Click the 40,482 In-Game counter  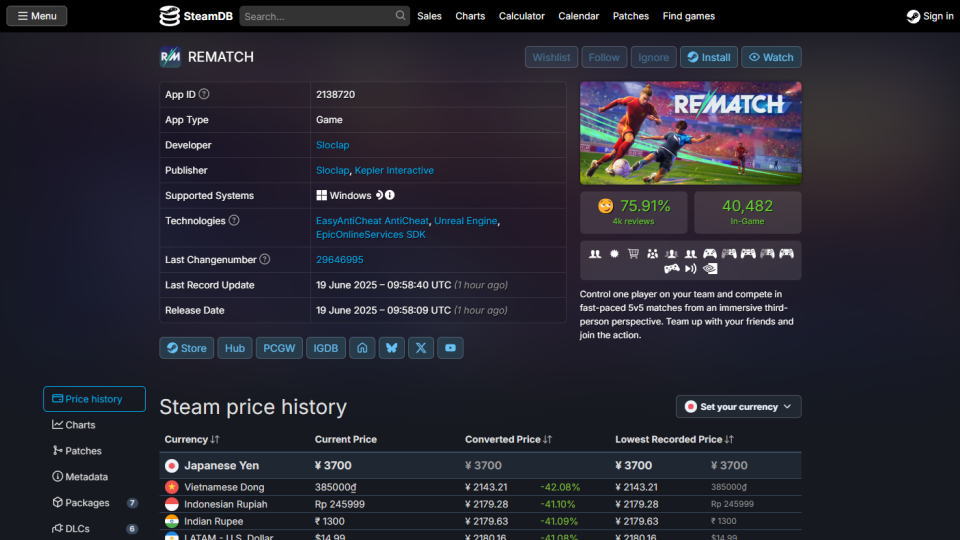point(748,212)
